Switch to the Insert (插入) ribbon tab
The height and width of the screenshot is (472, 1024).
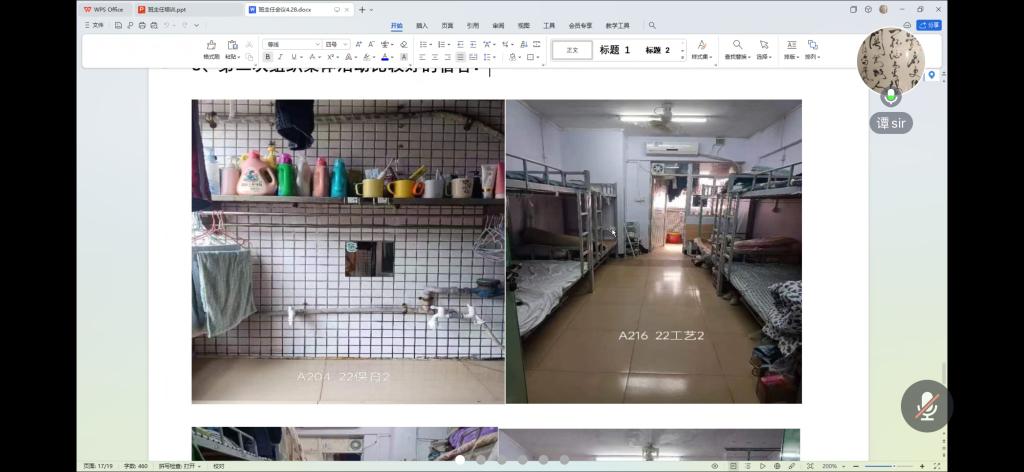pyautogui.click(x=422, y=25)
